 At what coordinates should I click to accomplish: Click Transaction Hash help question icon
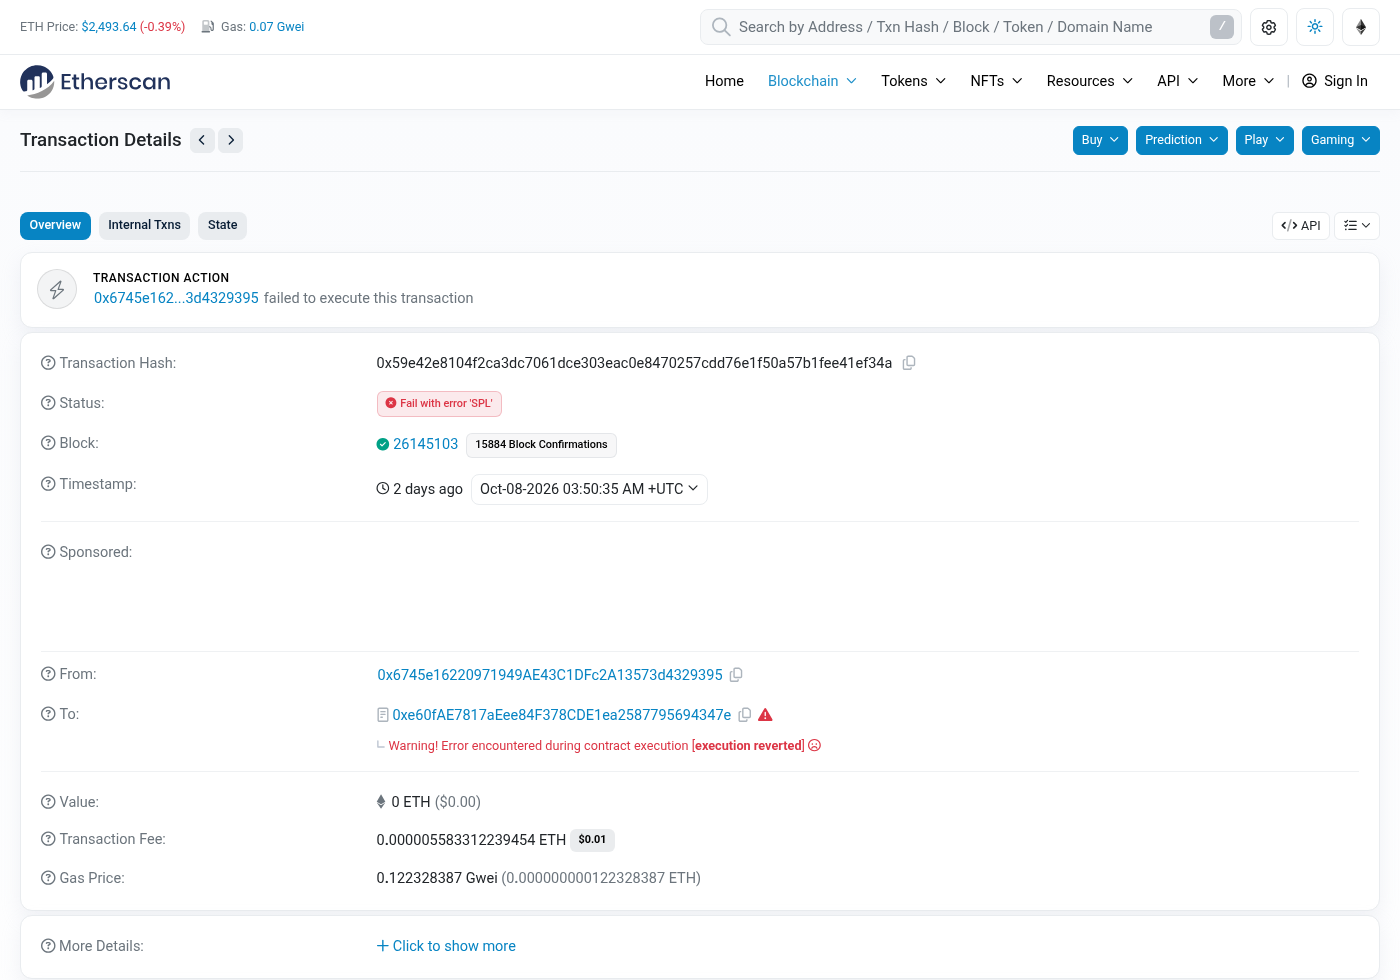[x=48, y=363]
